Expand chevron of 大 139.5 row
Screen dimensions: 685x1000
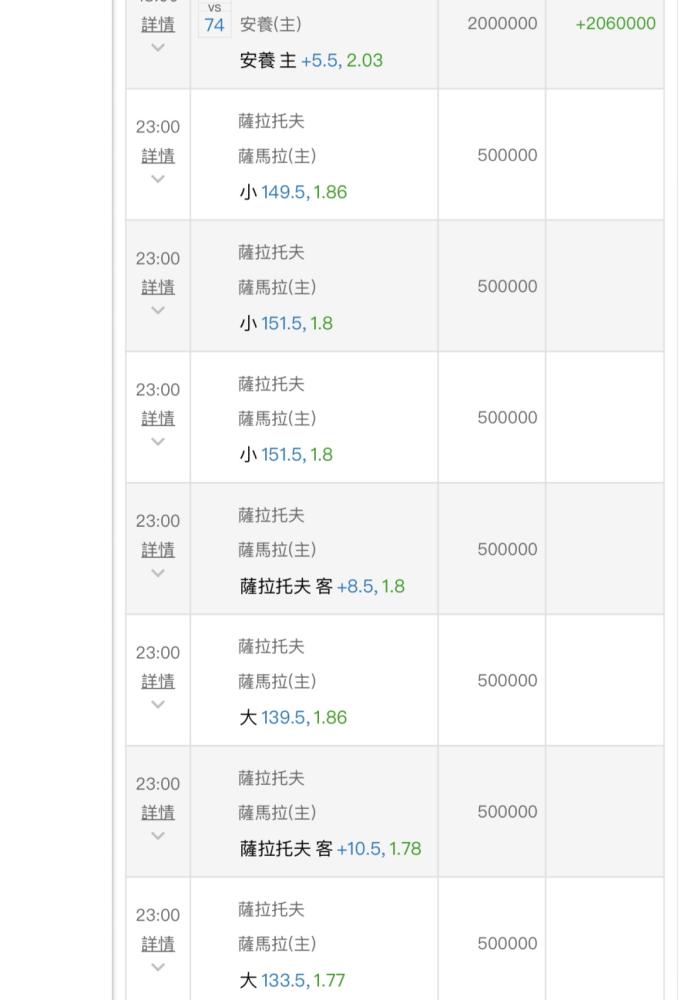coord(158,705)
